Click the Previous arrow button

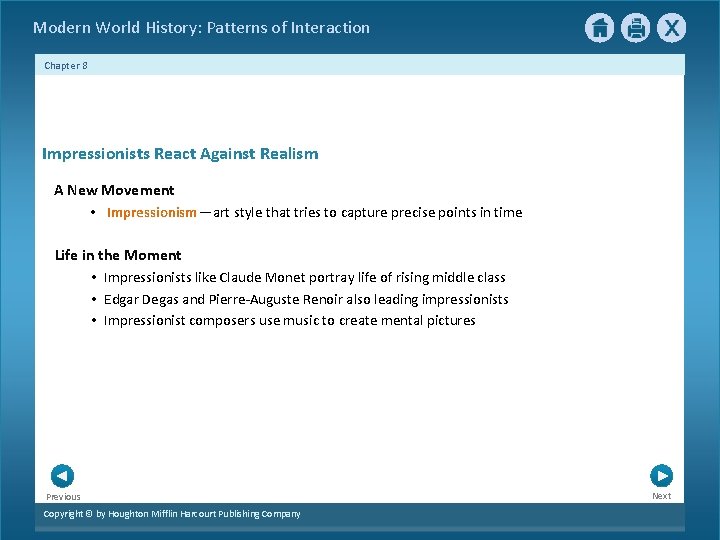point(62,476)
